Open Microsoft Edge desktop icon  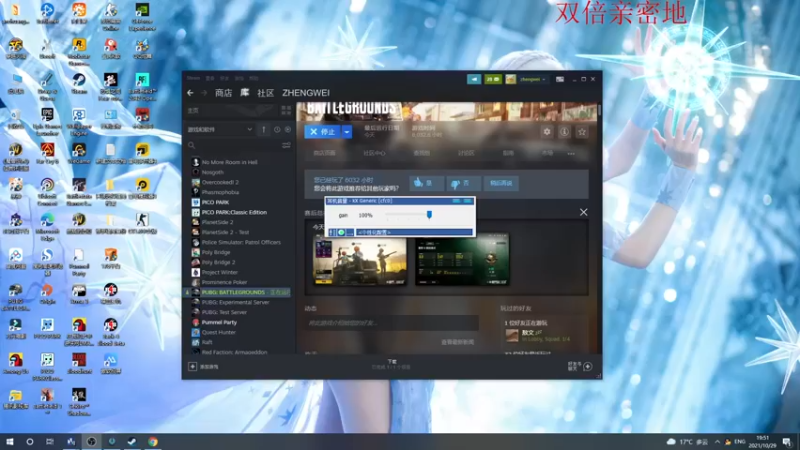tap(47, 227)
